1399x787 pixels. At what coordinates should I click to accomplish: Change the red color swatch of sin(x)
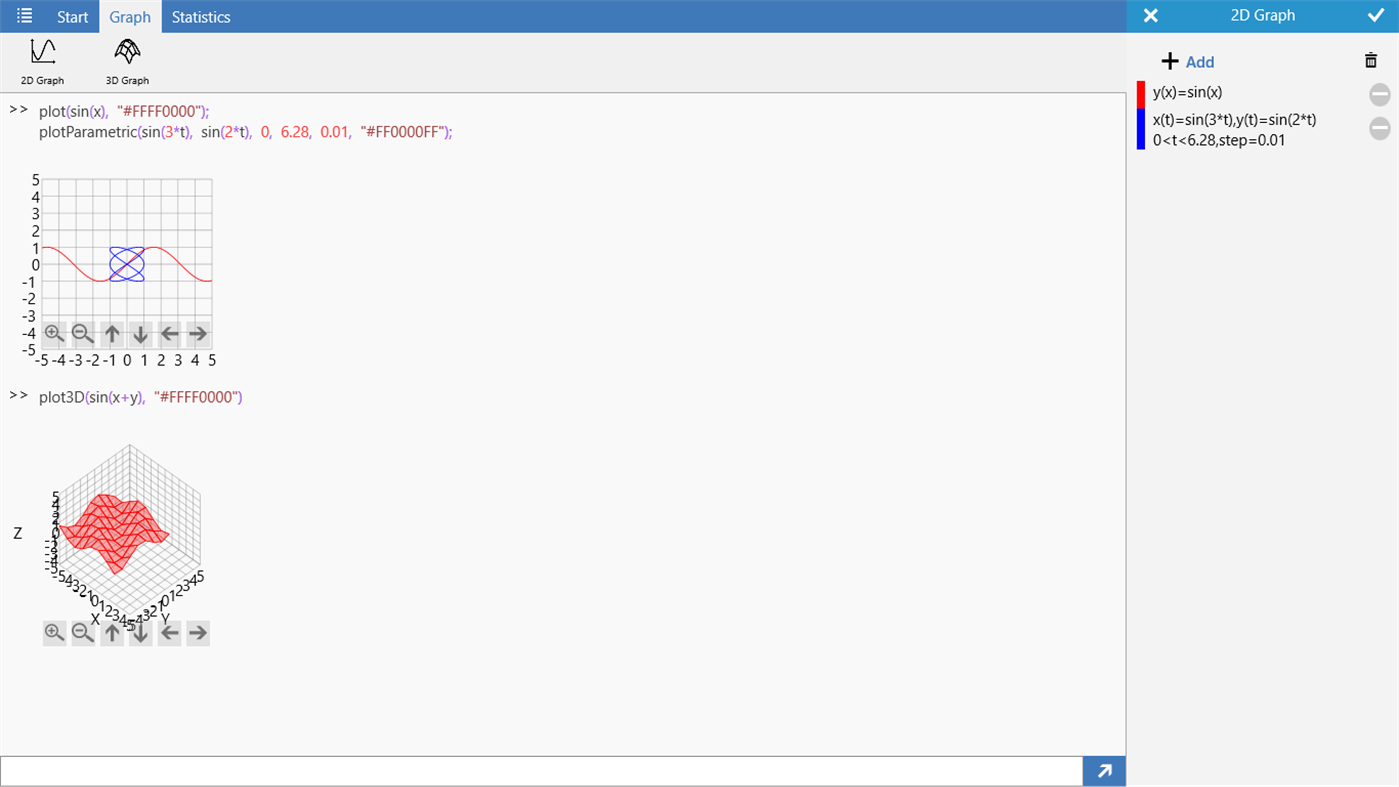[1141, 93]
